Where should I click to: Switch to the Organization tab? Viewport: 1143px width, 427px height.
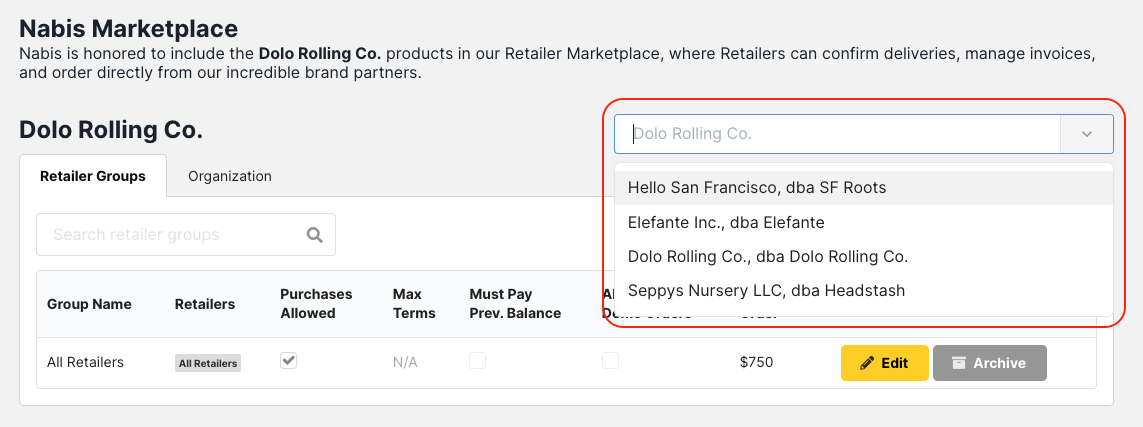[230, 176]
